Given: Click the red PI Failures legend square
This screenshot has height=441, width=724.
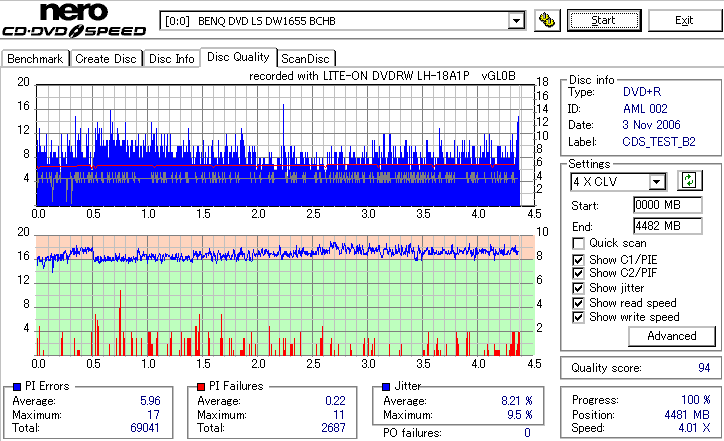Looking at the screenshot, I should pos(201,387).
